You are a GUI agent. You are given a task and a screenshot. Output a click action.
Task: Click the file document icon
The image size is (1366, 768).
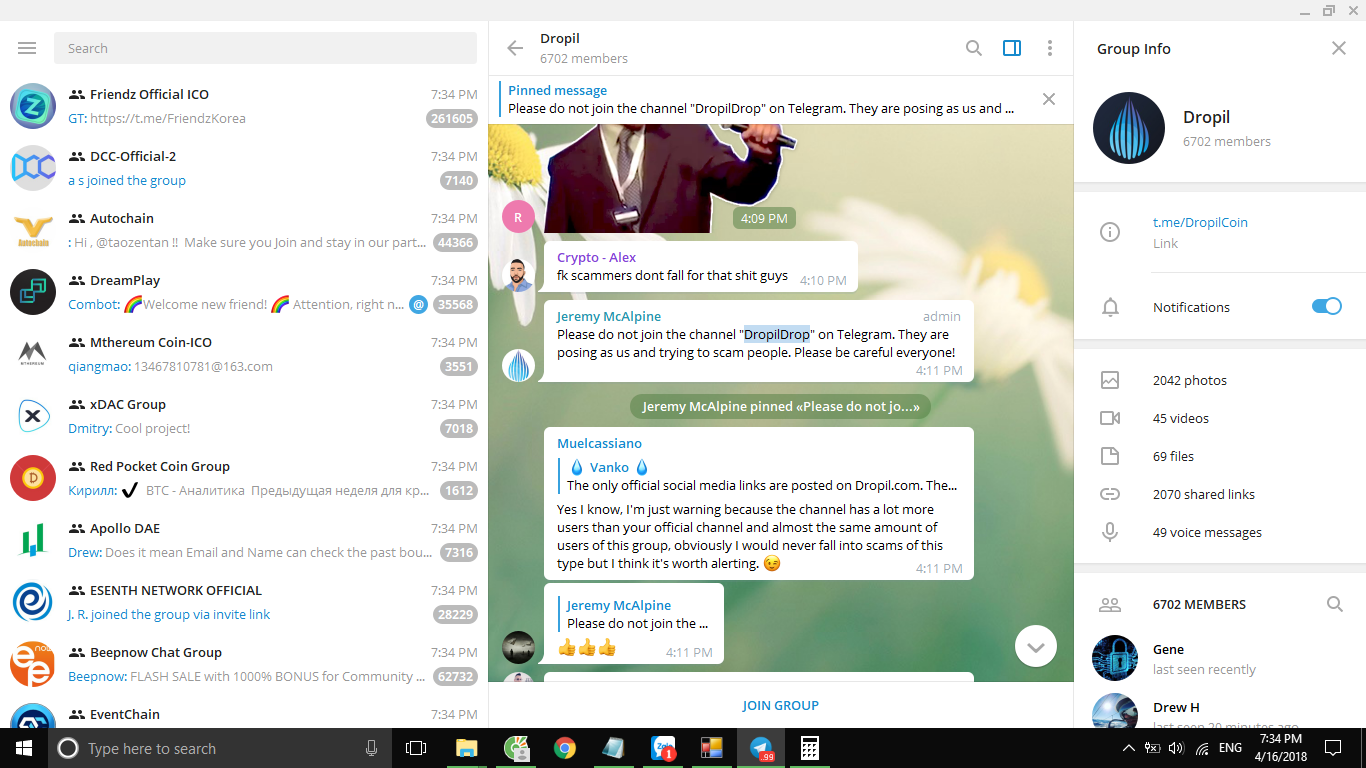click(x=1109, y=456)
